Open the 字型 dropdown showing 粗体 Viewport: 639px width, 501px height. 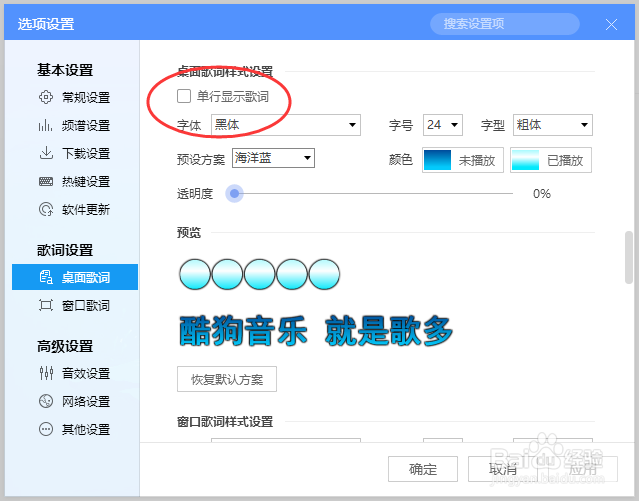553,125
